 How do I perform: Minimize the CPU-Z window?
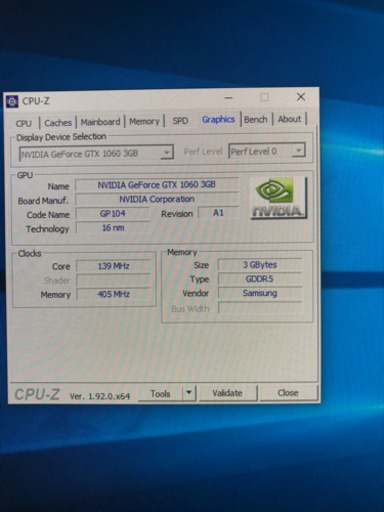click(229, 98)
